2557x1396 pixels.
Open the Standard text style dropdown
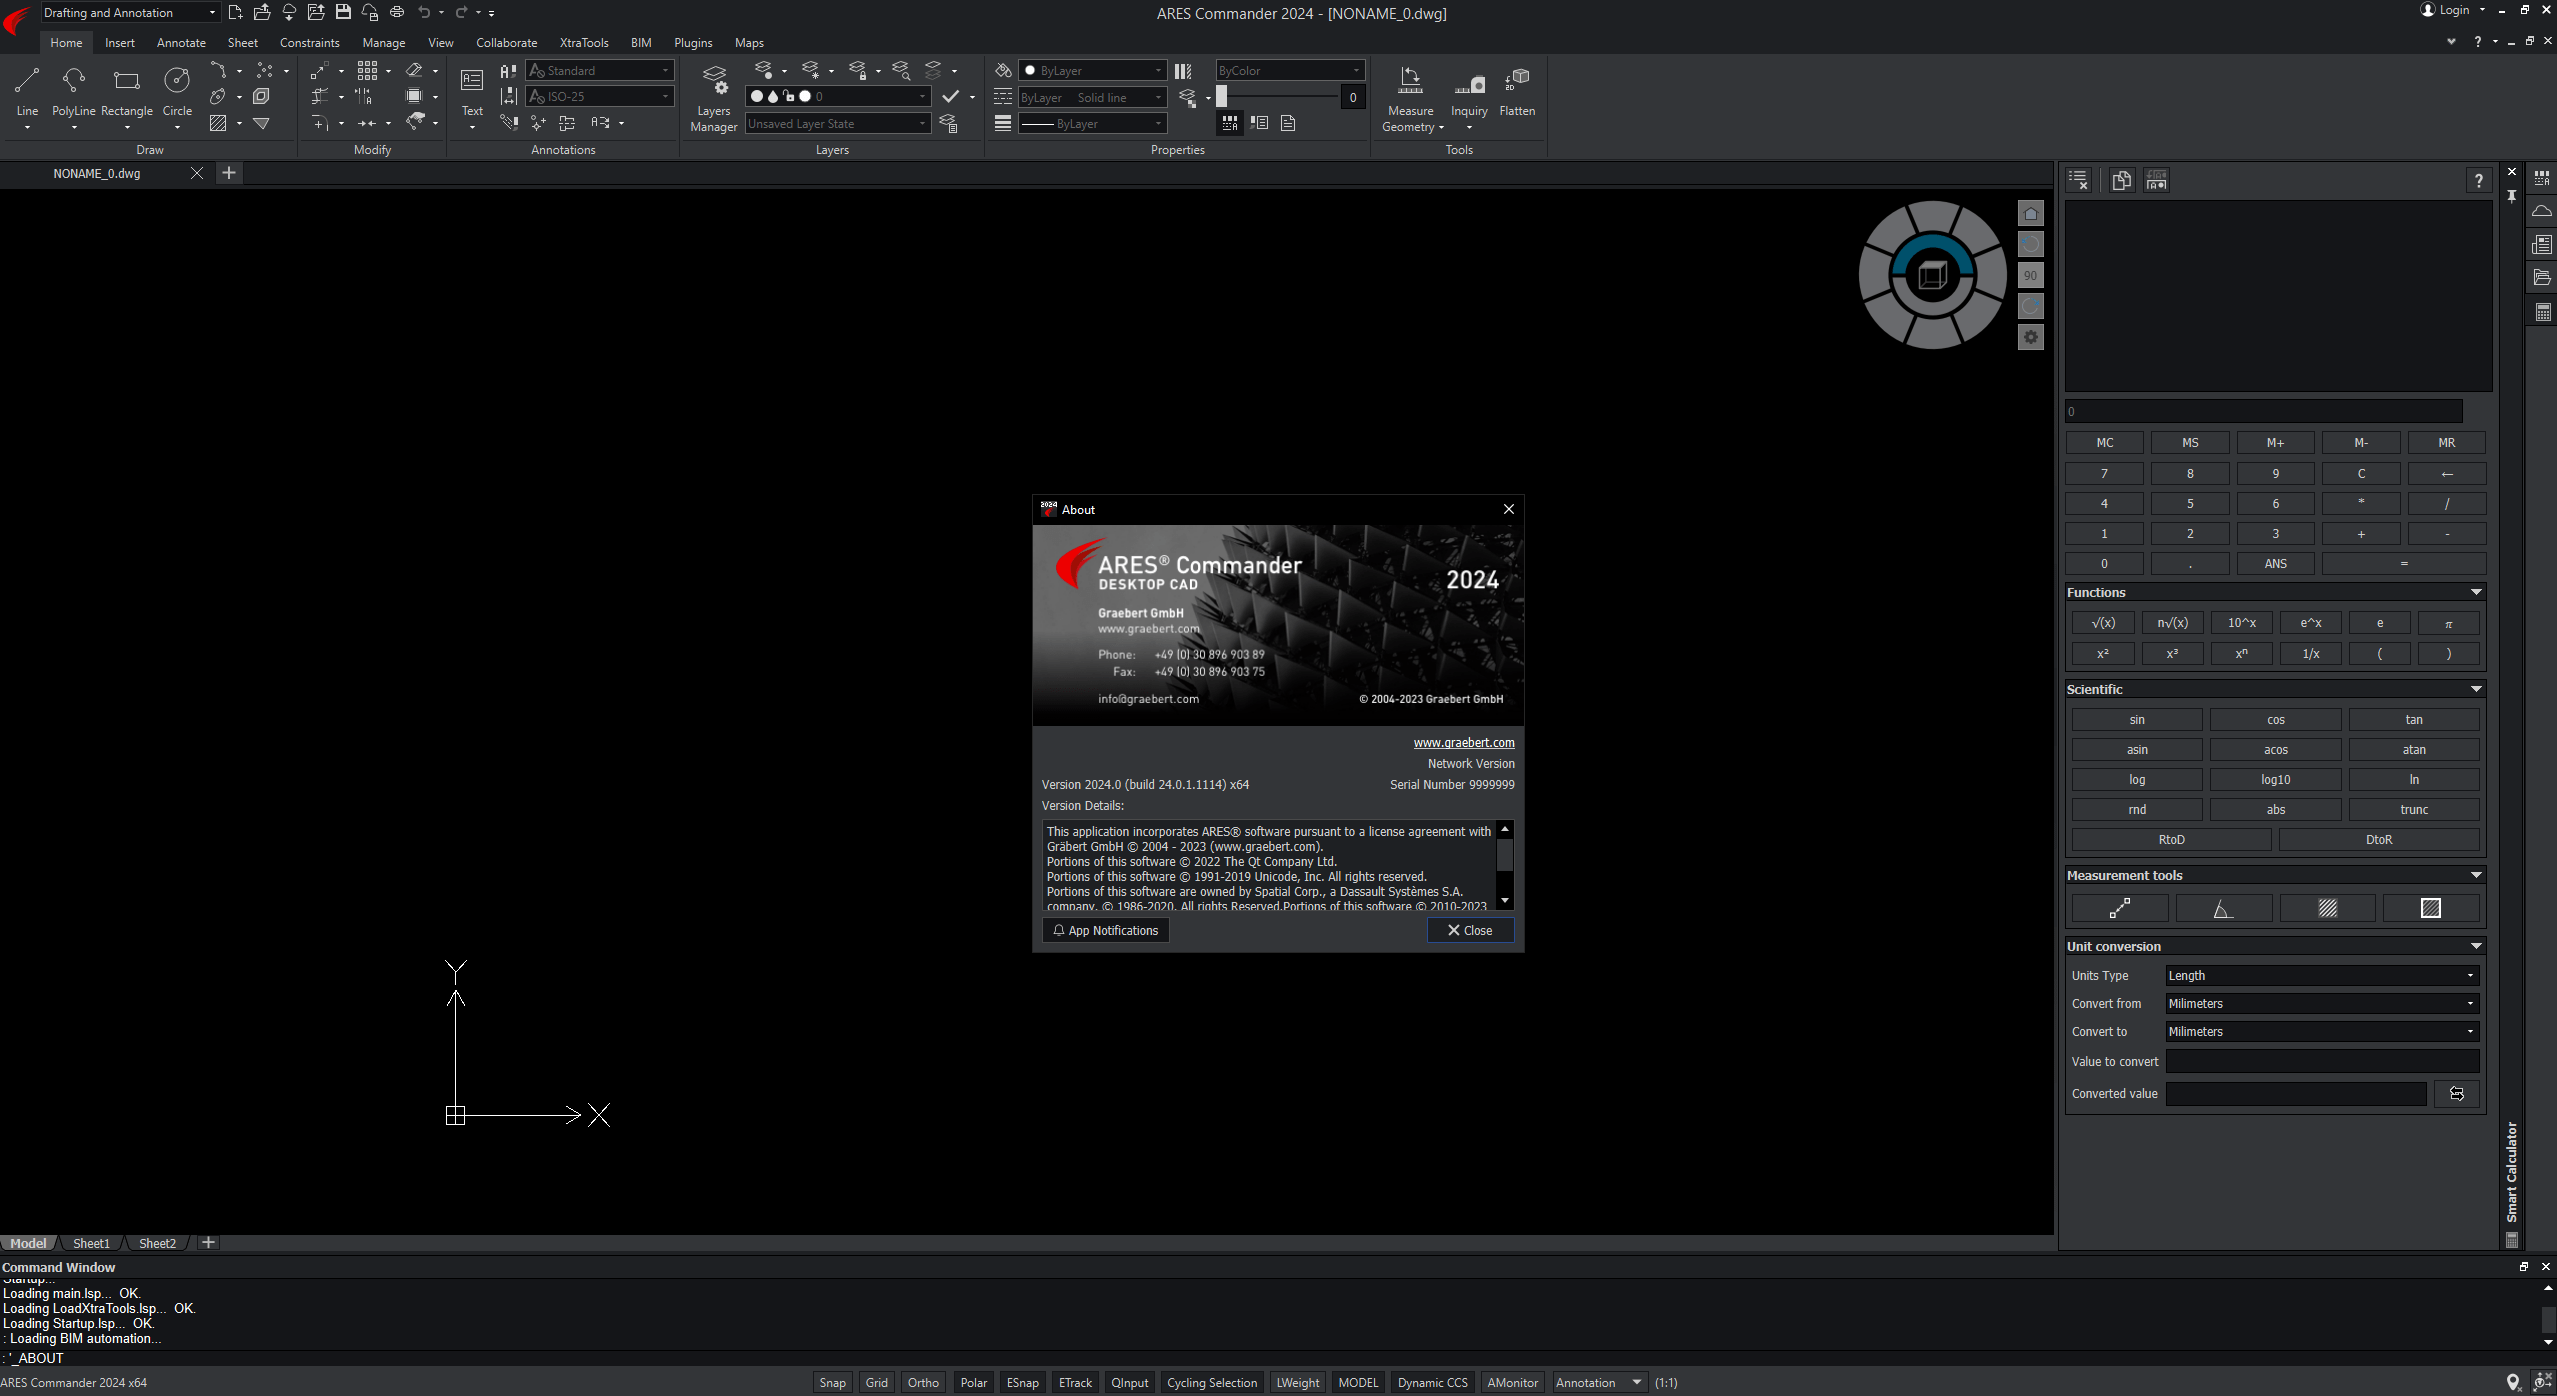pyautogui.click(x=600, y=71)
